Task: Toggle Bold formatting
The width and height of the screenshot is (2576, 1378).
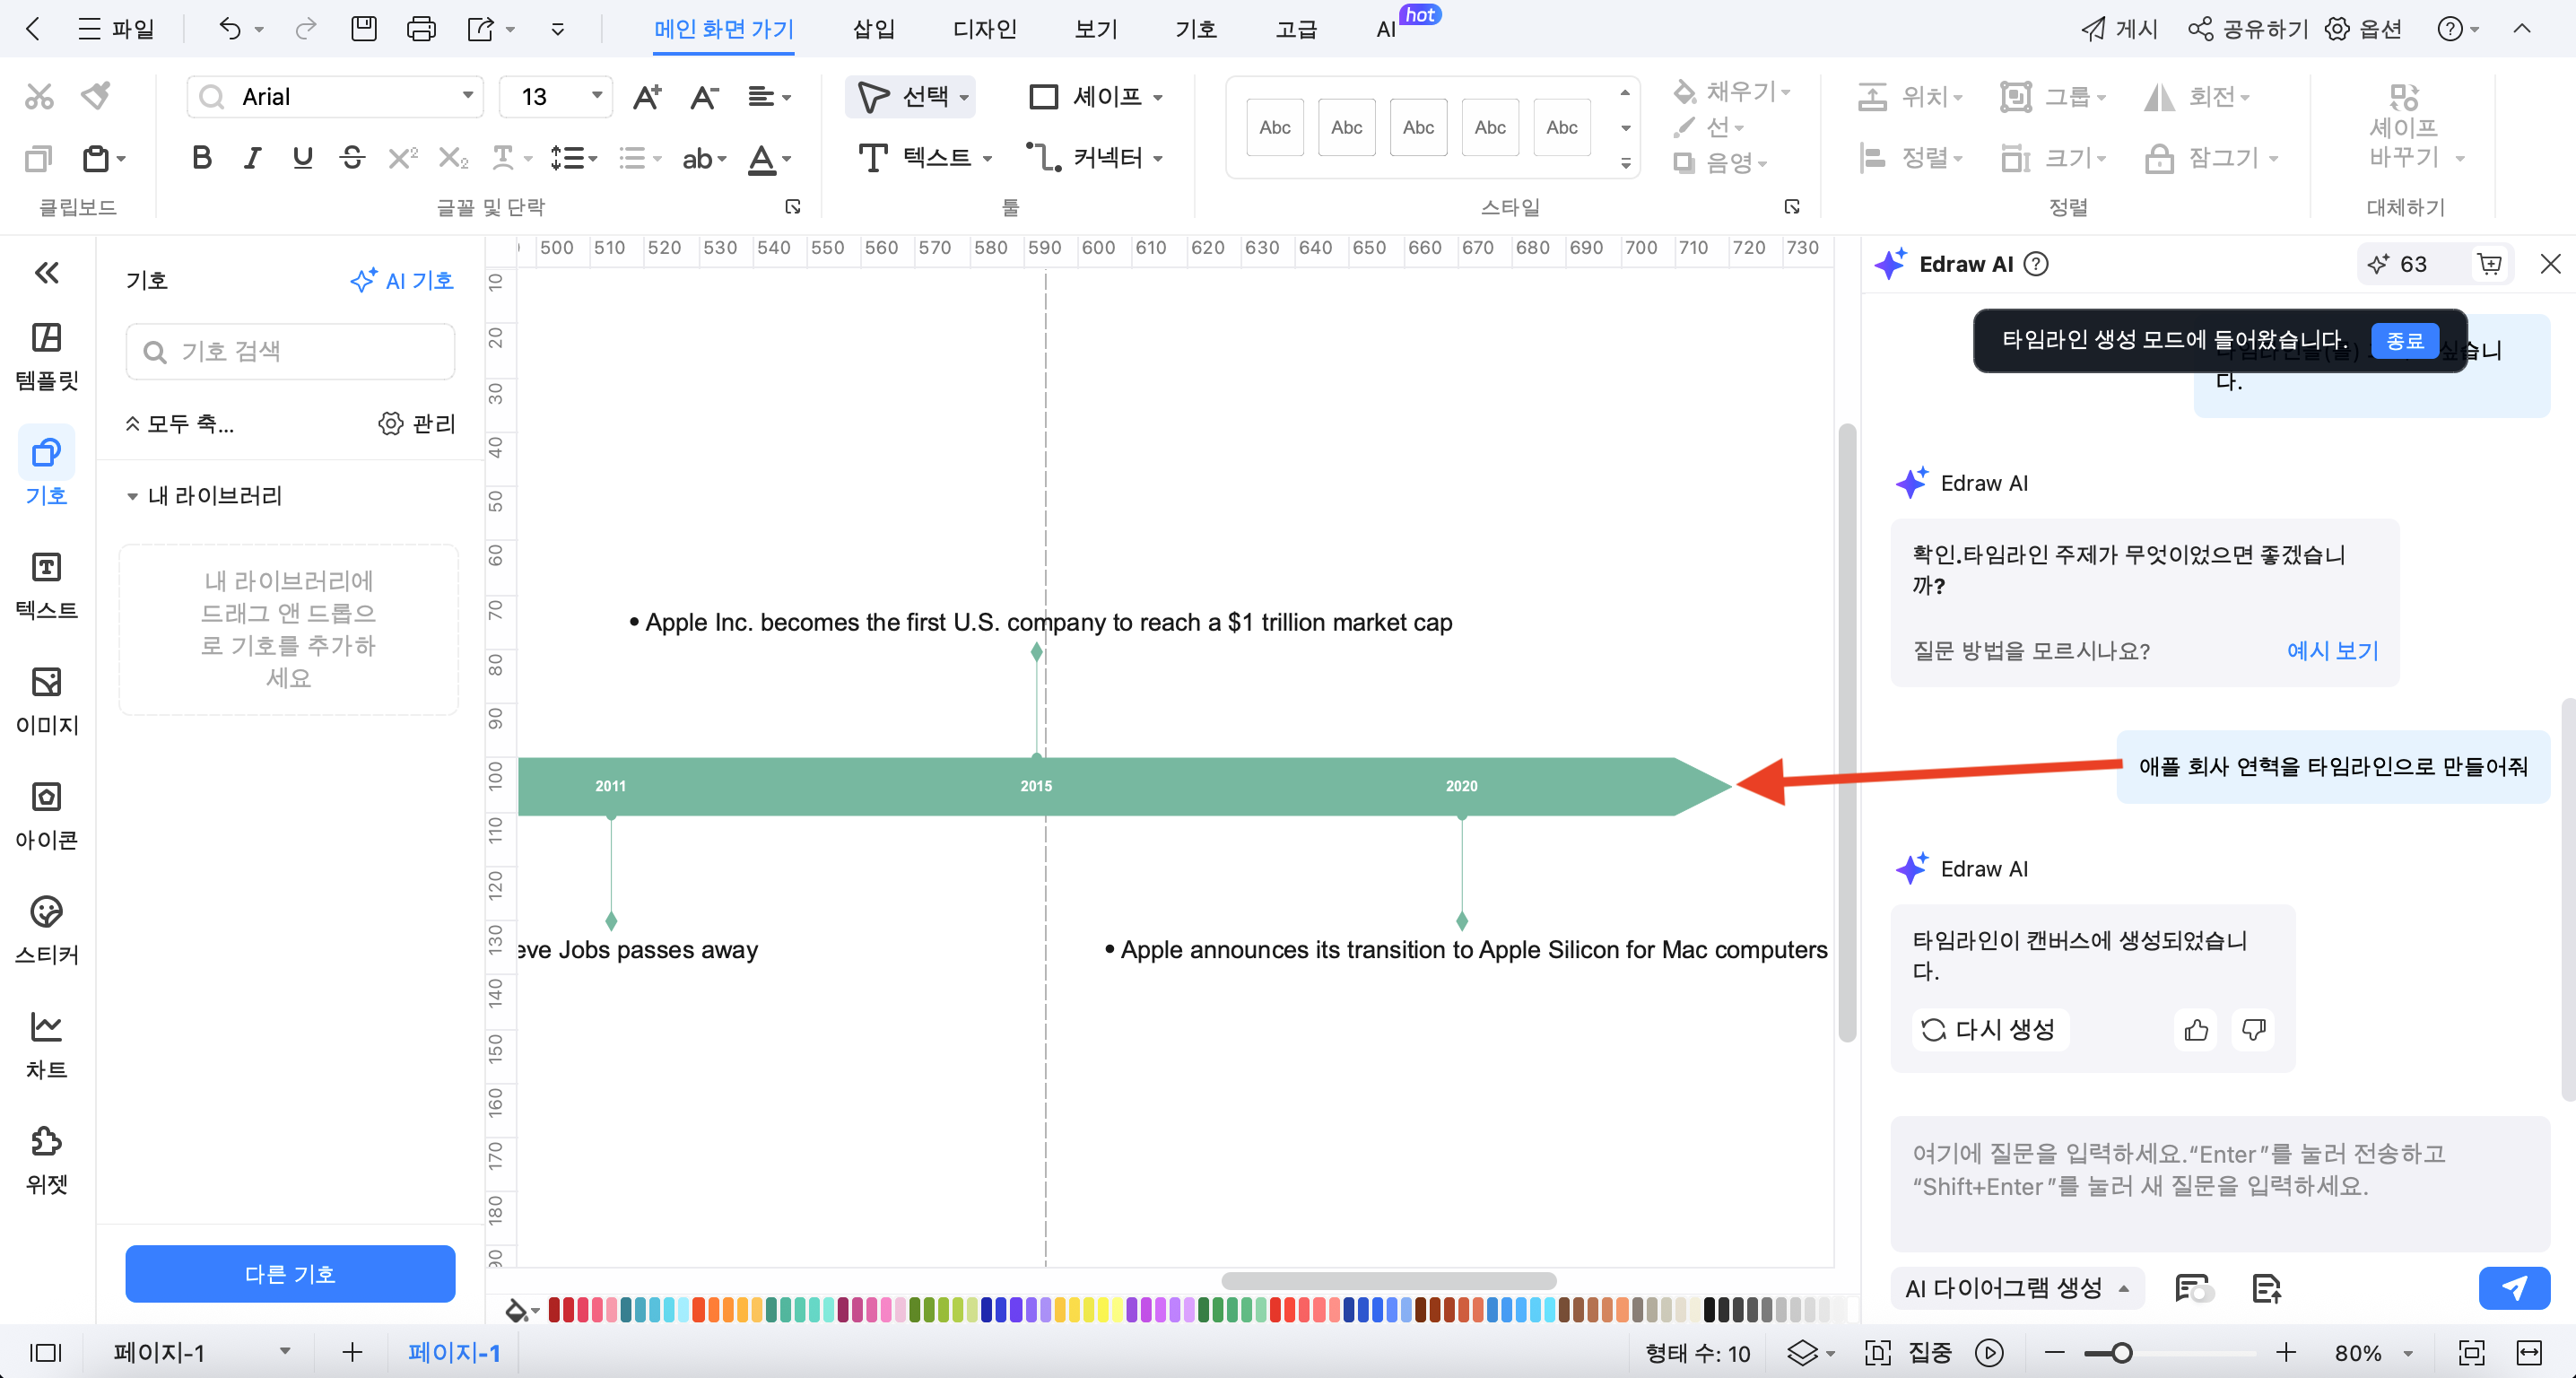Action: (202, 158)
